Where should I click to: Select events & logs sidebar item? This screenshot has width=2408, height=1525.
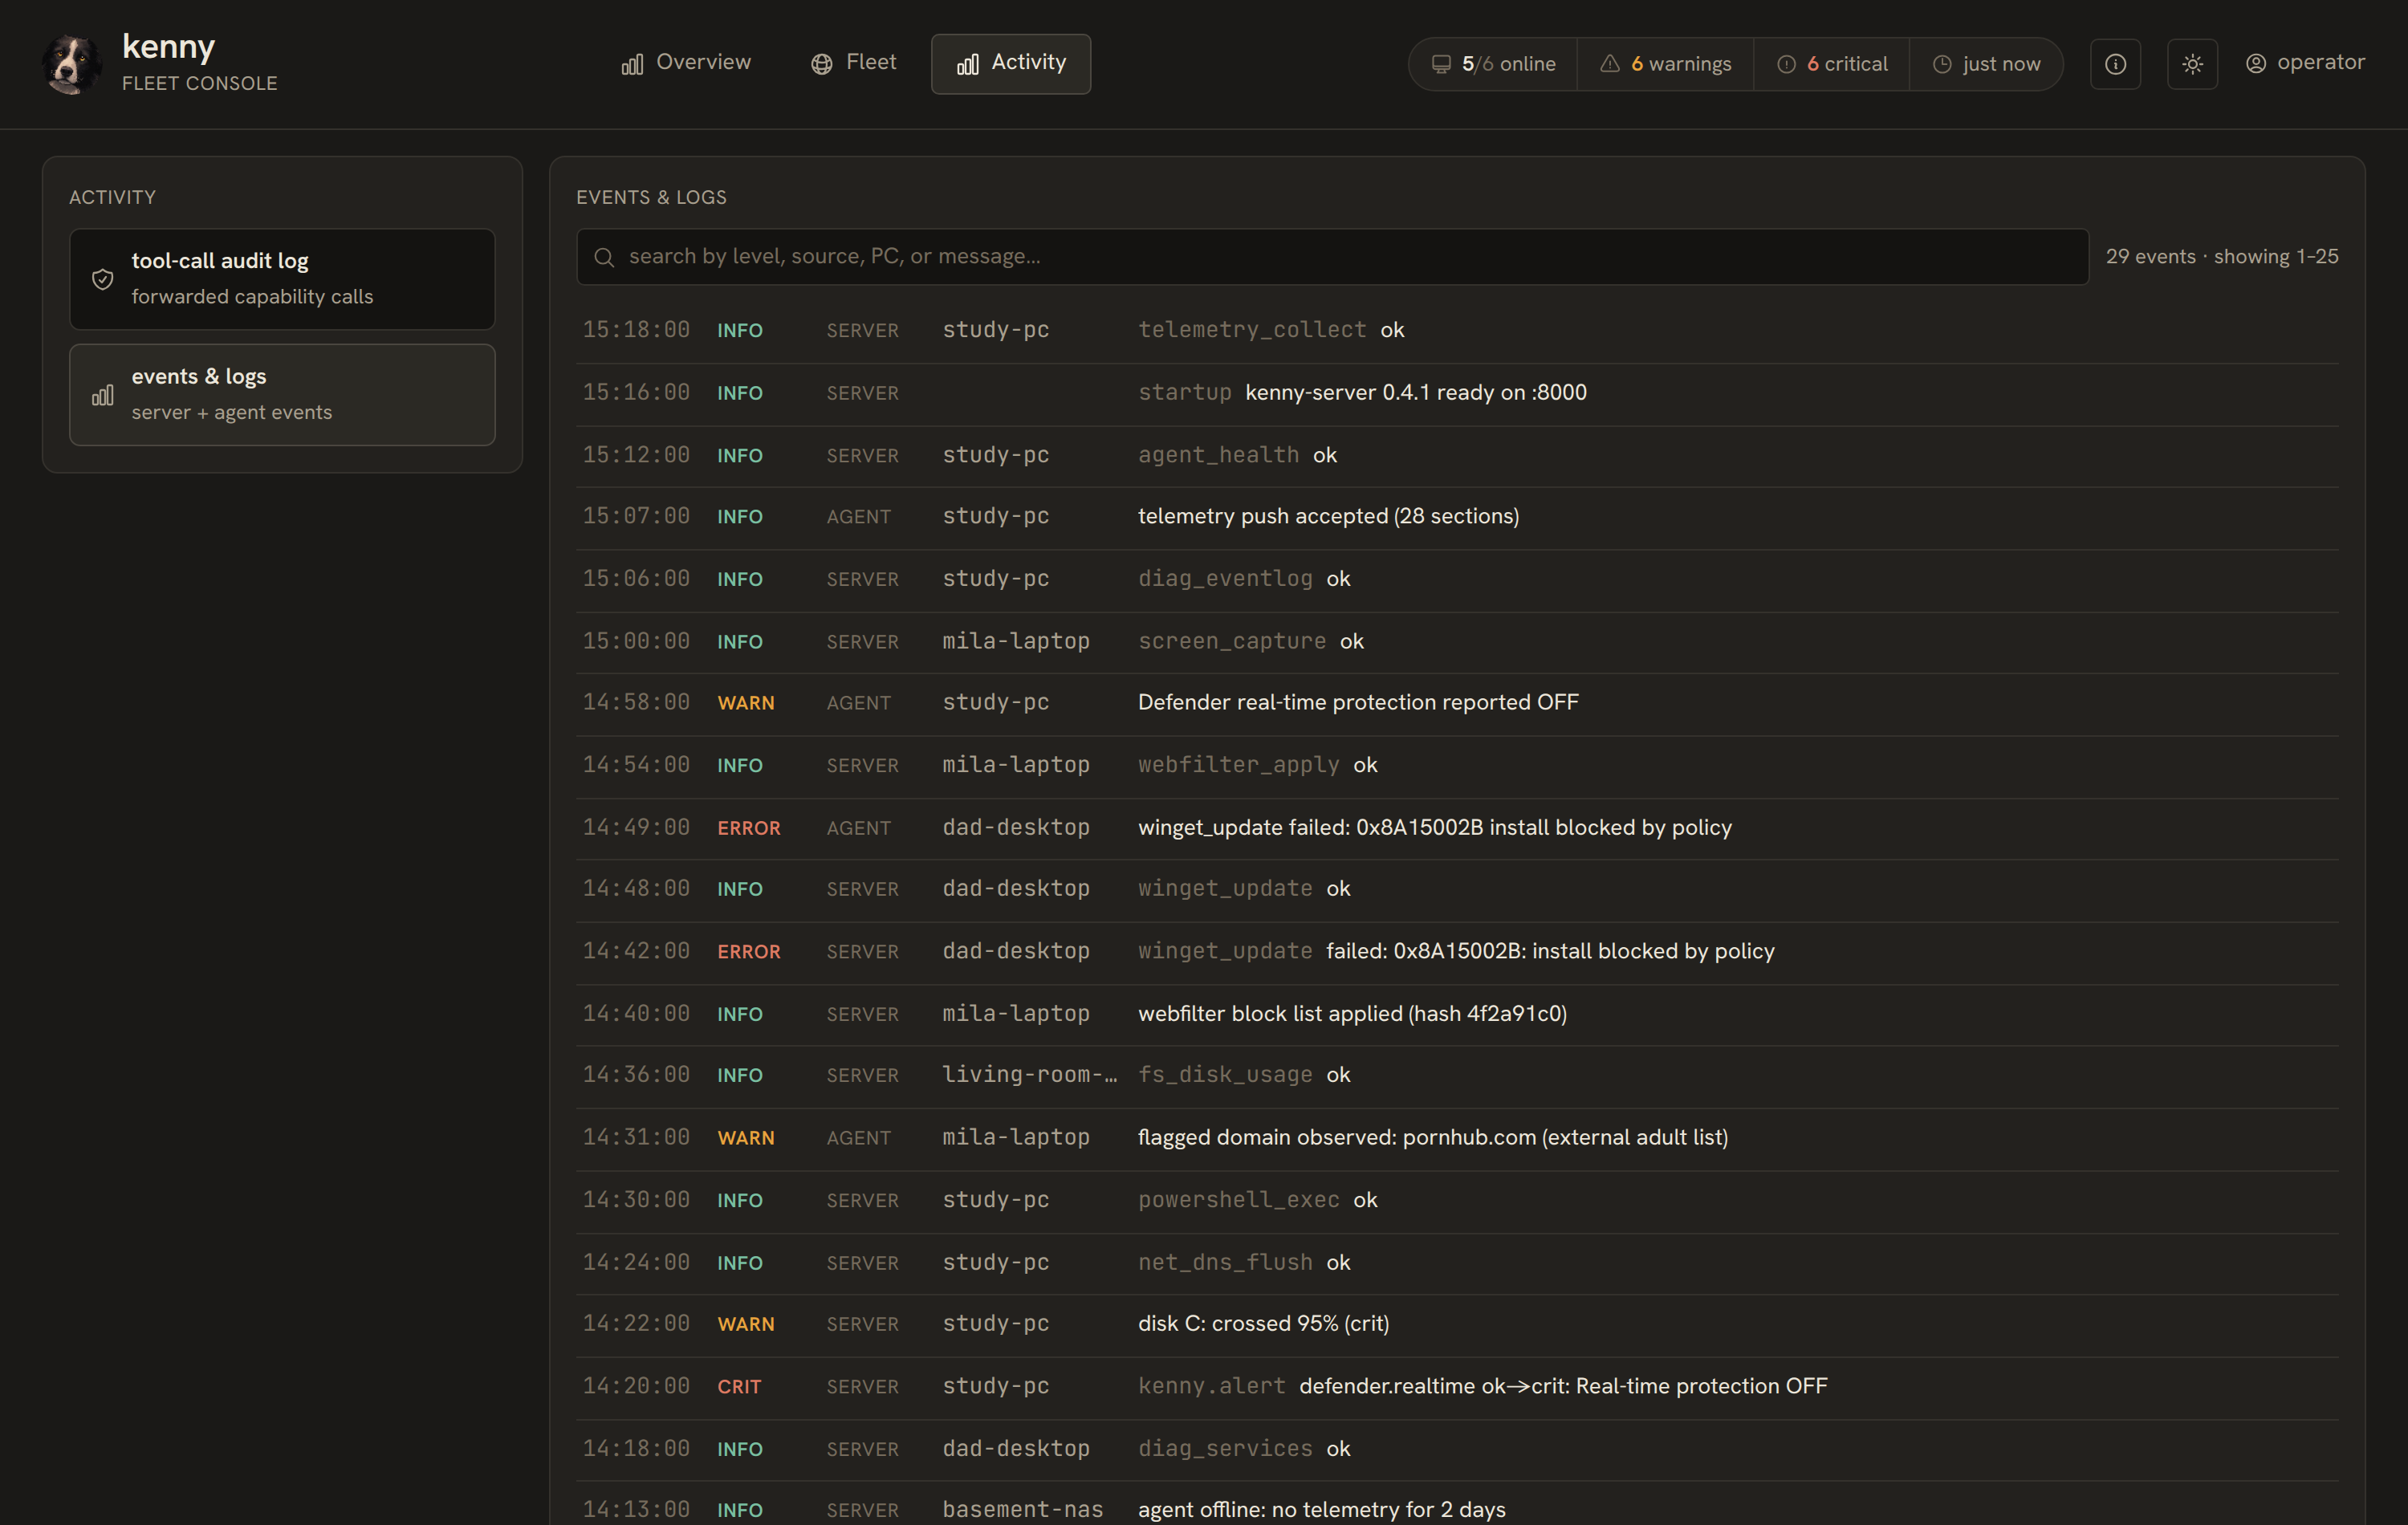(x=282, y=395)
